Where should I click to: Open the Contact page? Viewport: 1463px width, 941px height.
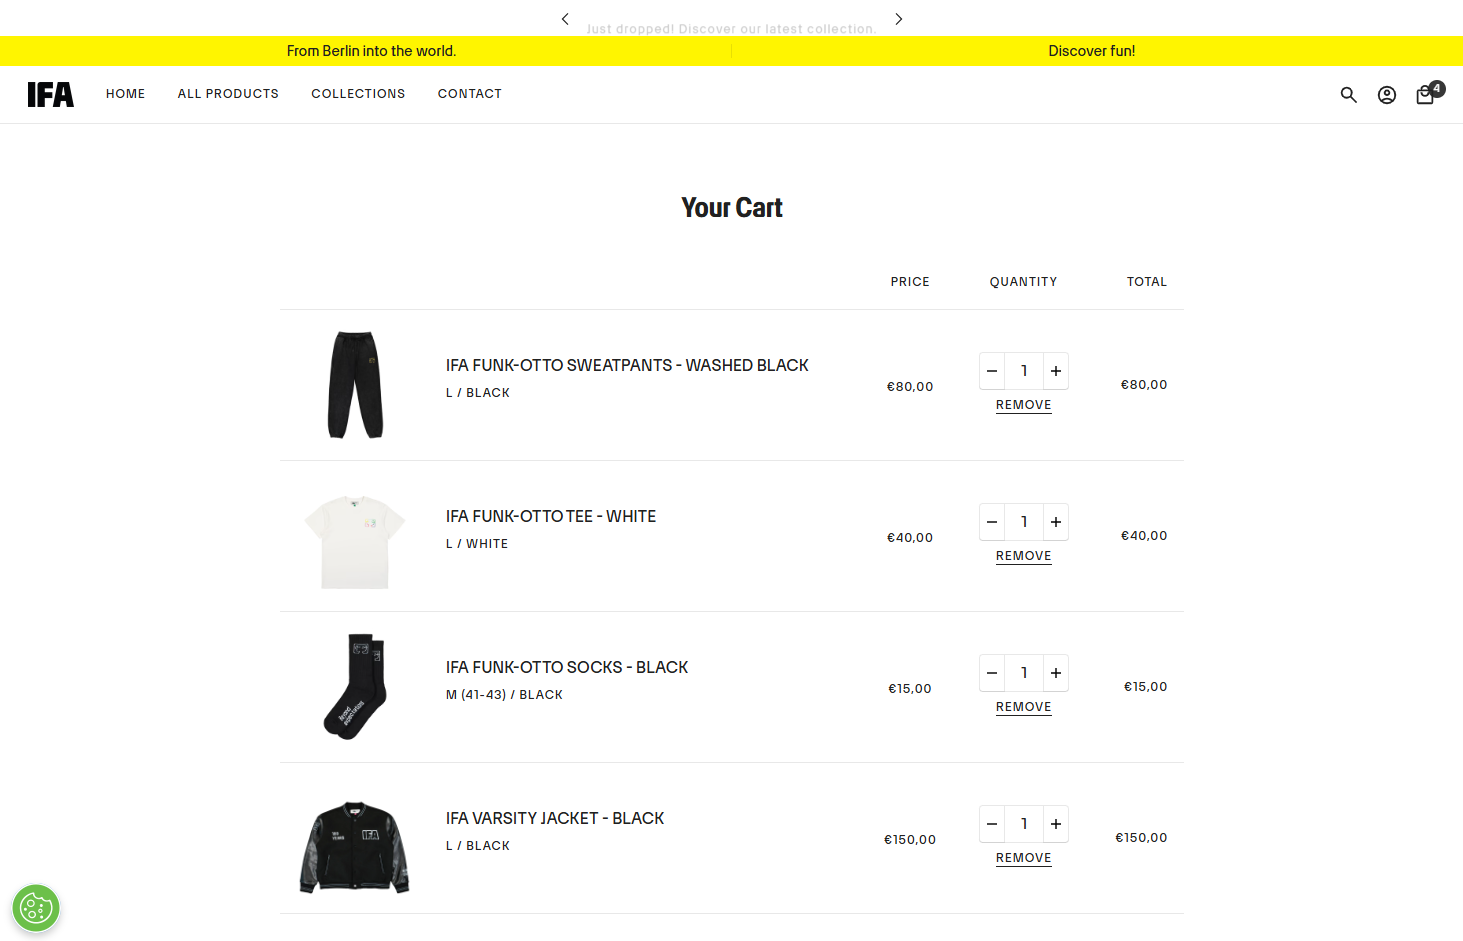click(x=470, y=94)
